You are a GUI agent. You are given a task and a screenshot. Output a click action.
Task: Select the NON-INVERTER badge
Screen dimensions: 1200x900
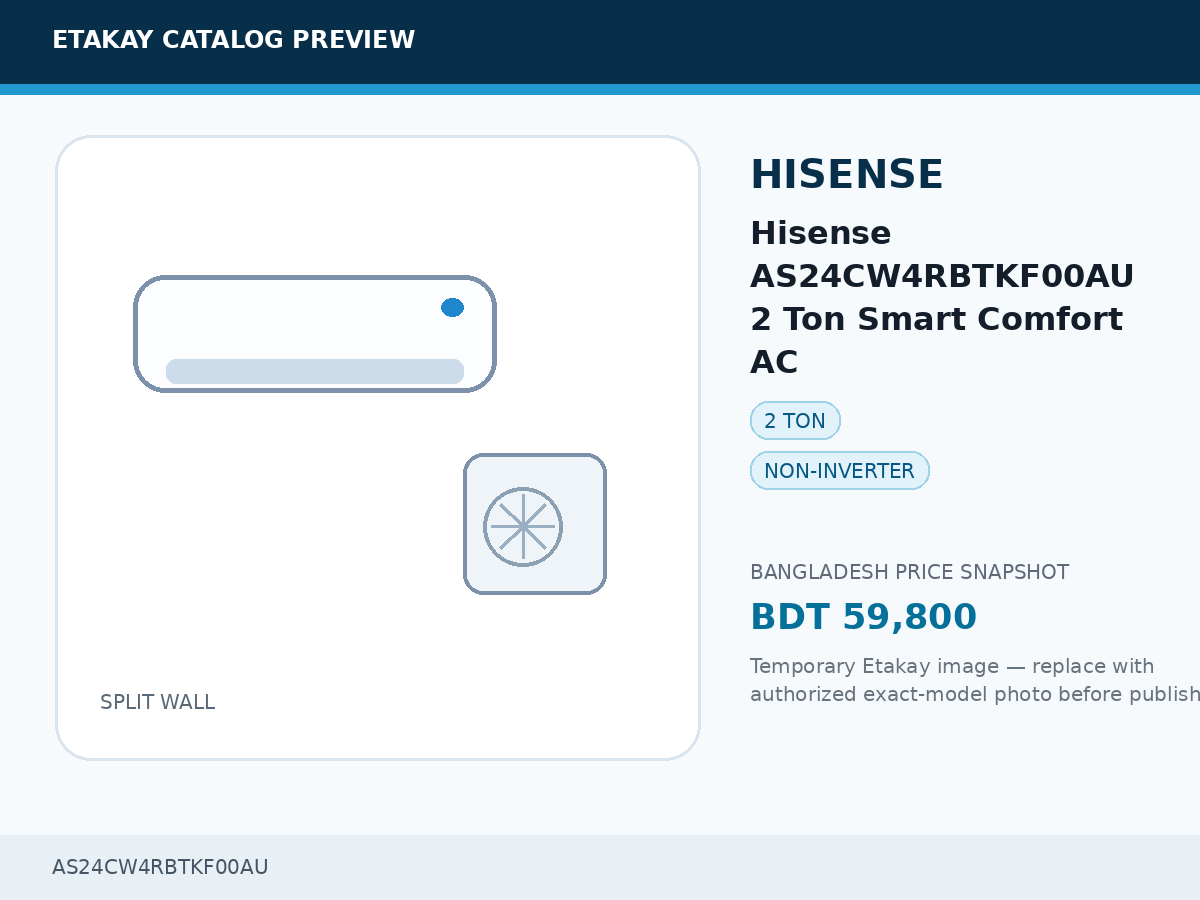pos(840,471)
